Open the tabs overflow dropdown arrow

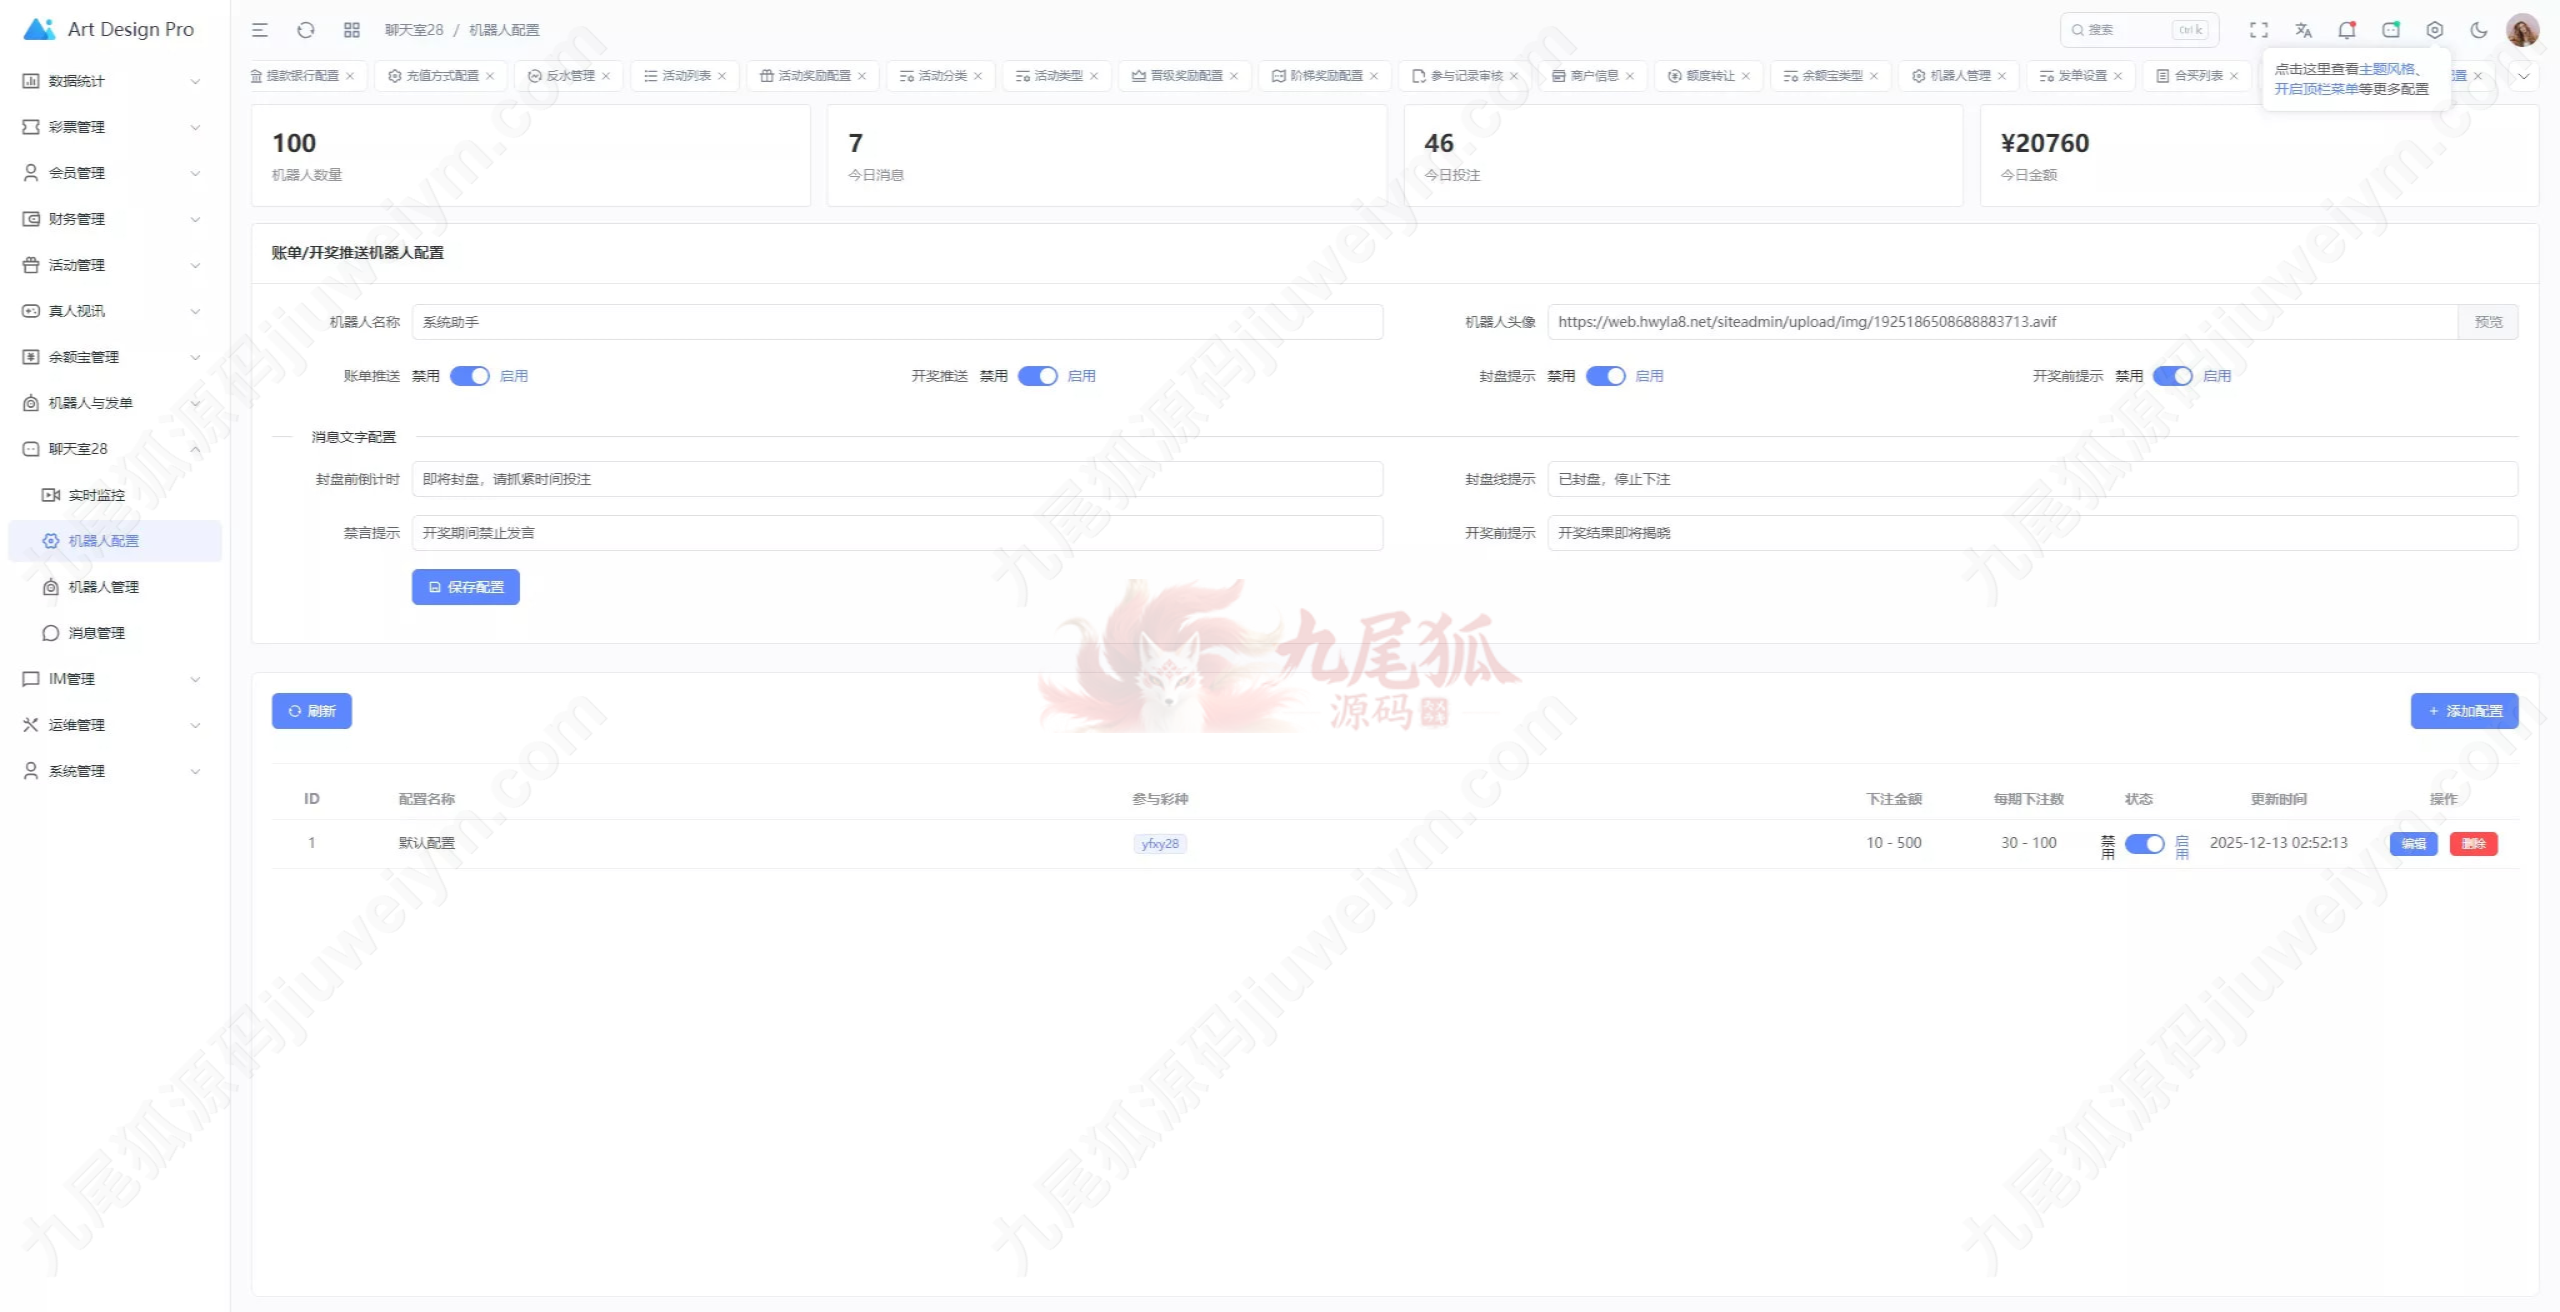2524,76
